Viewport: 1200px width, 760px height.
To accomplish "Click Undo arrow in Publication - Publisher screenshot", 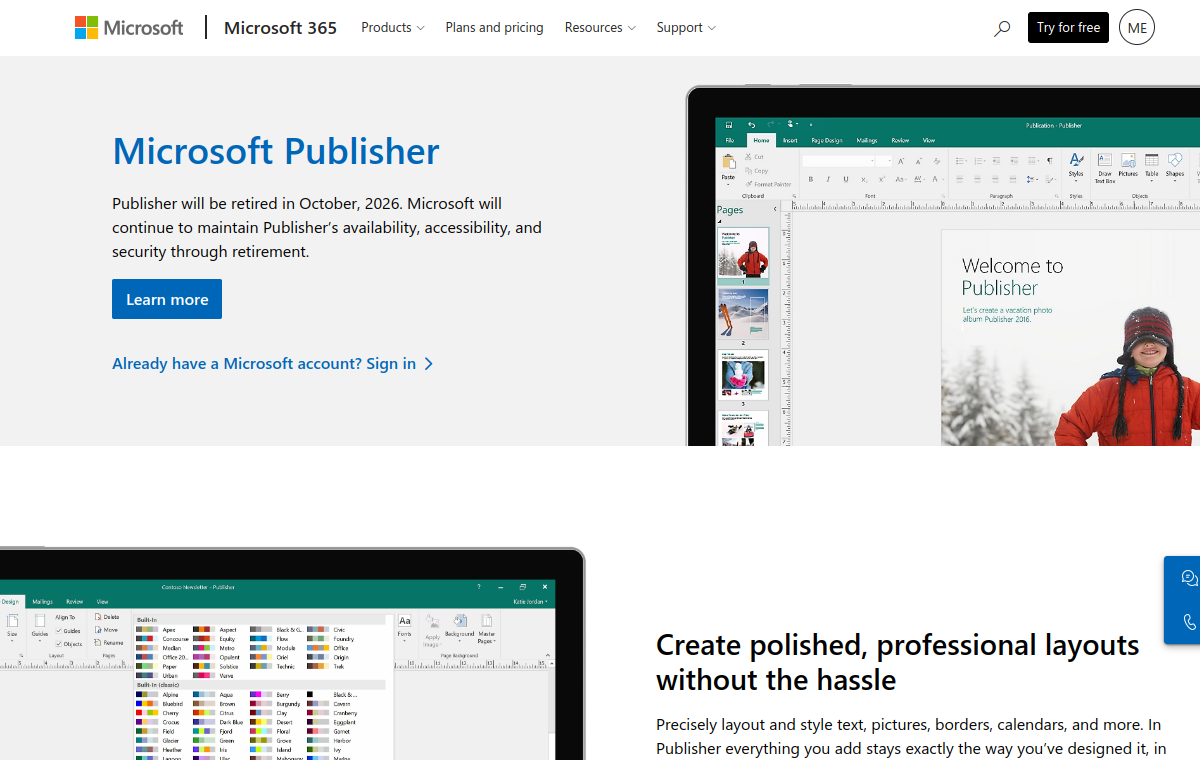I will [751, 125].
